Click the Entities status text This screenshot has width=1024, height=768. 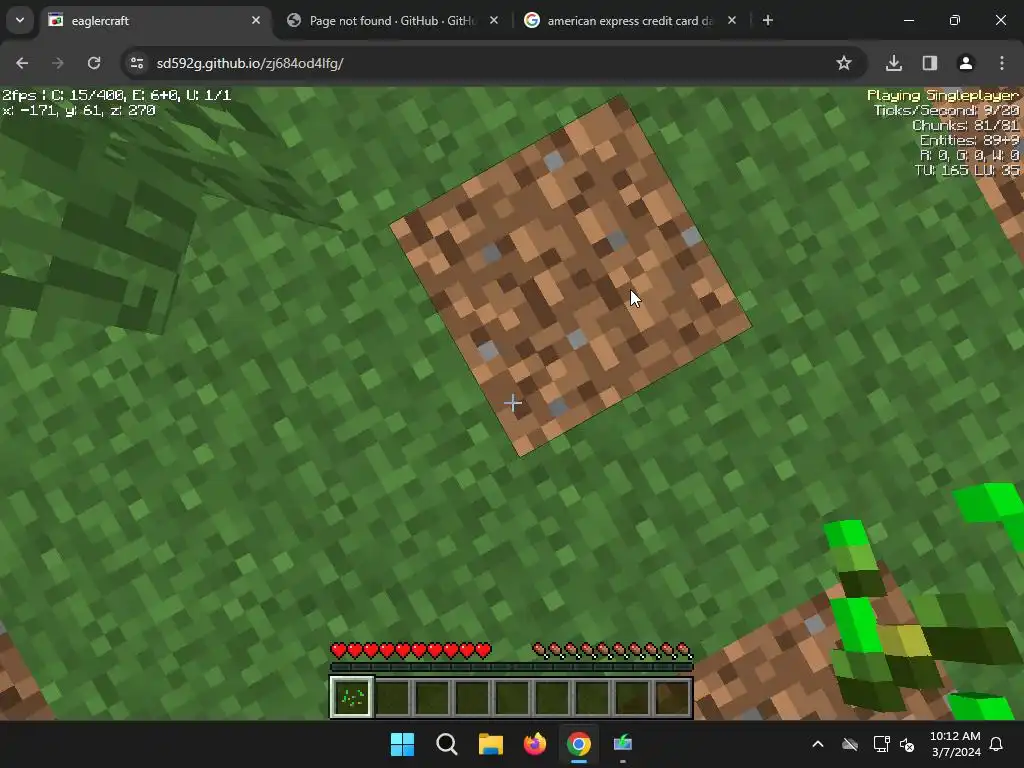pos(969,140)
